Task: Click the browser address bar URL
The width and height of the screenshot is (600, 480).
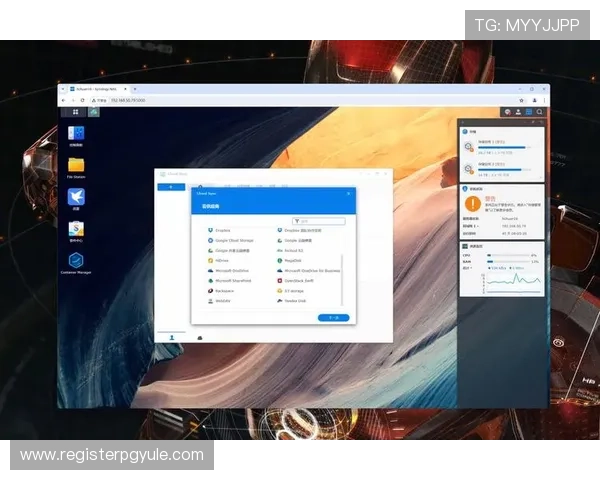Action: 128,100
